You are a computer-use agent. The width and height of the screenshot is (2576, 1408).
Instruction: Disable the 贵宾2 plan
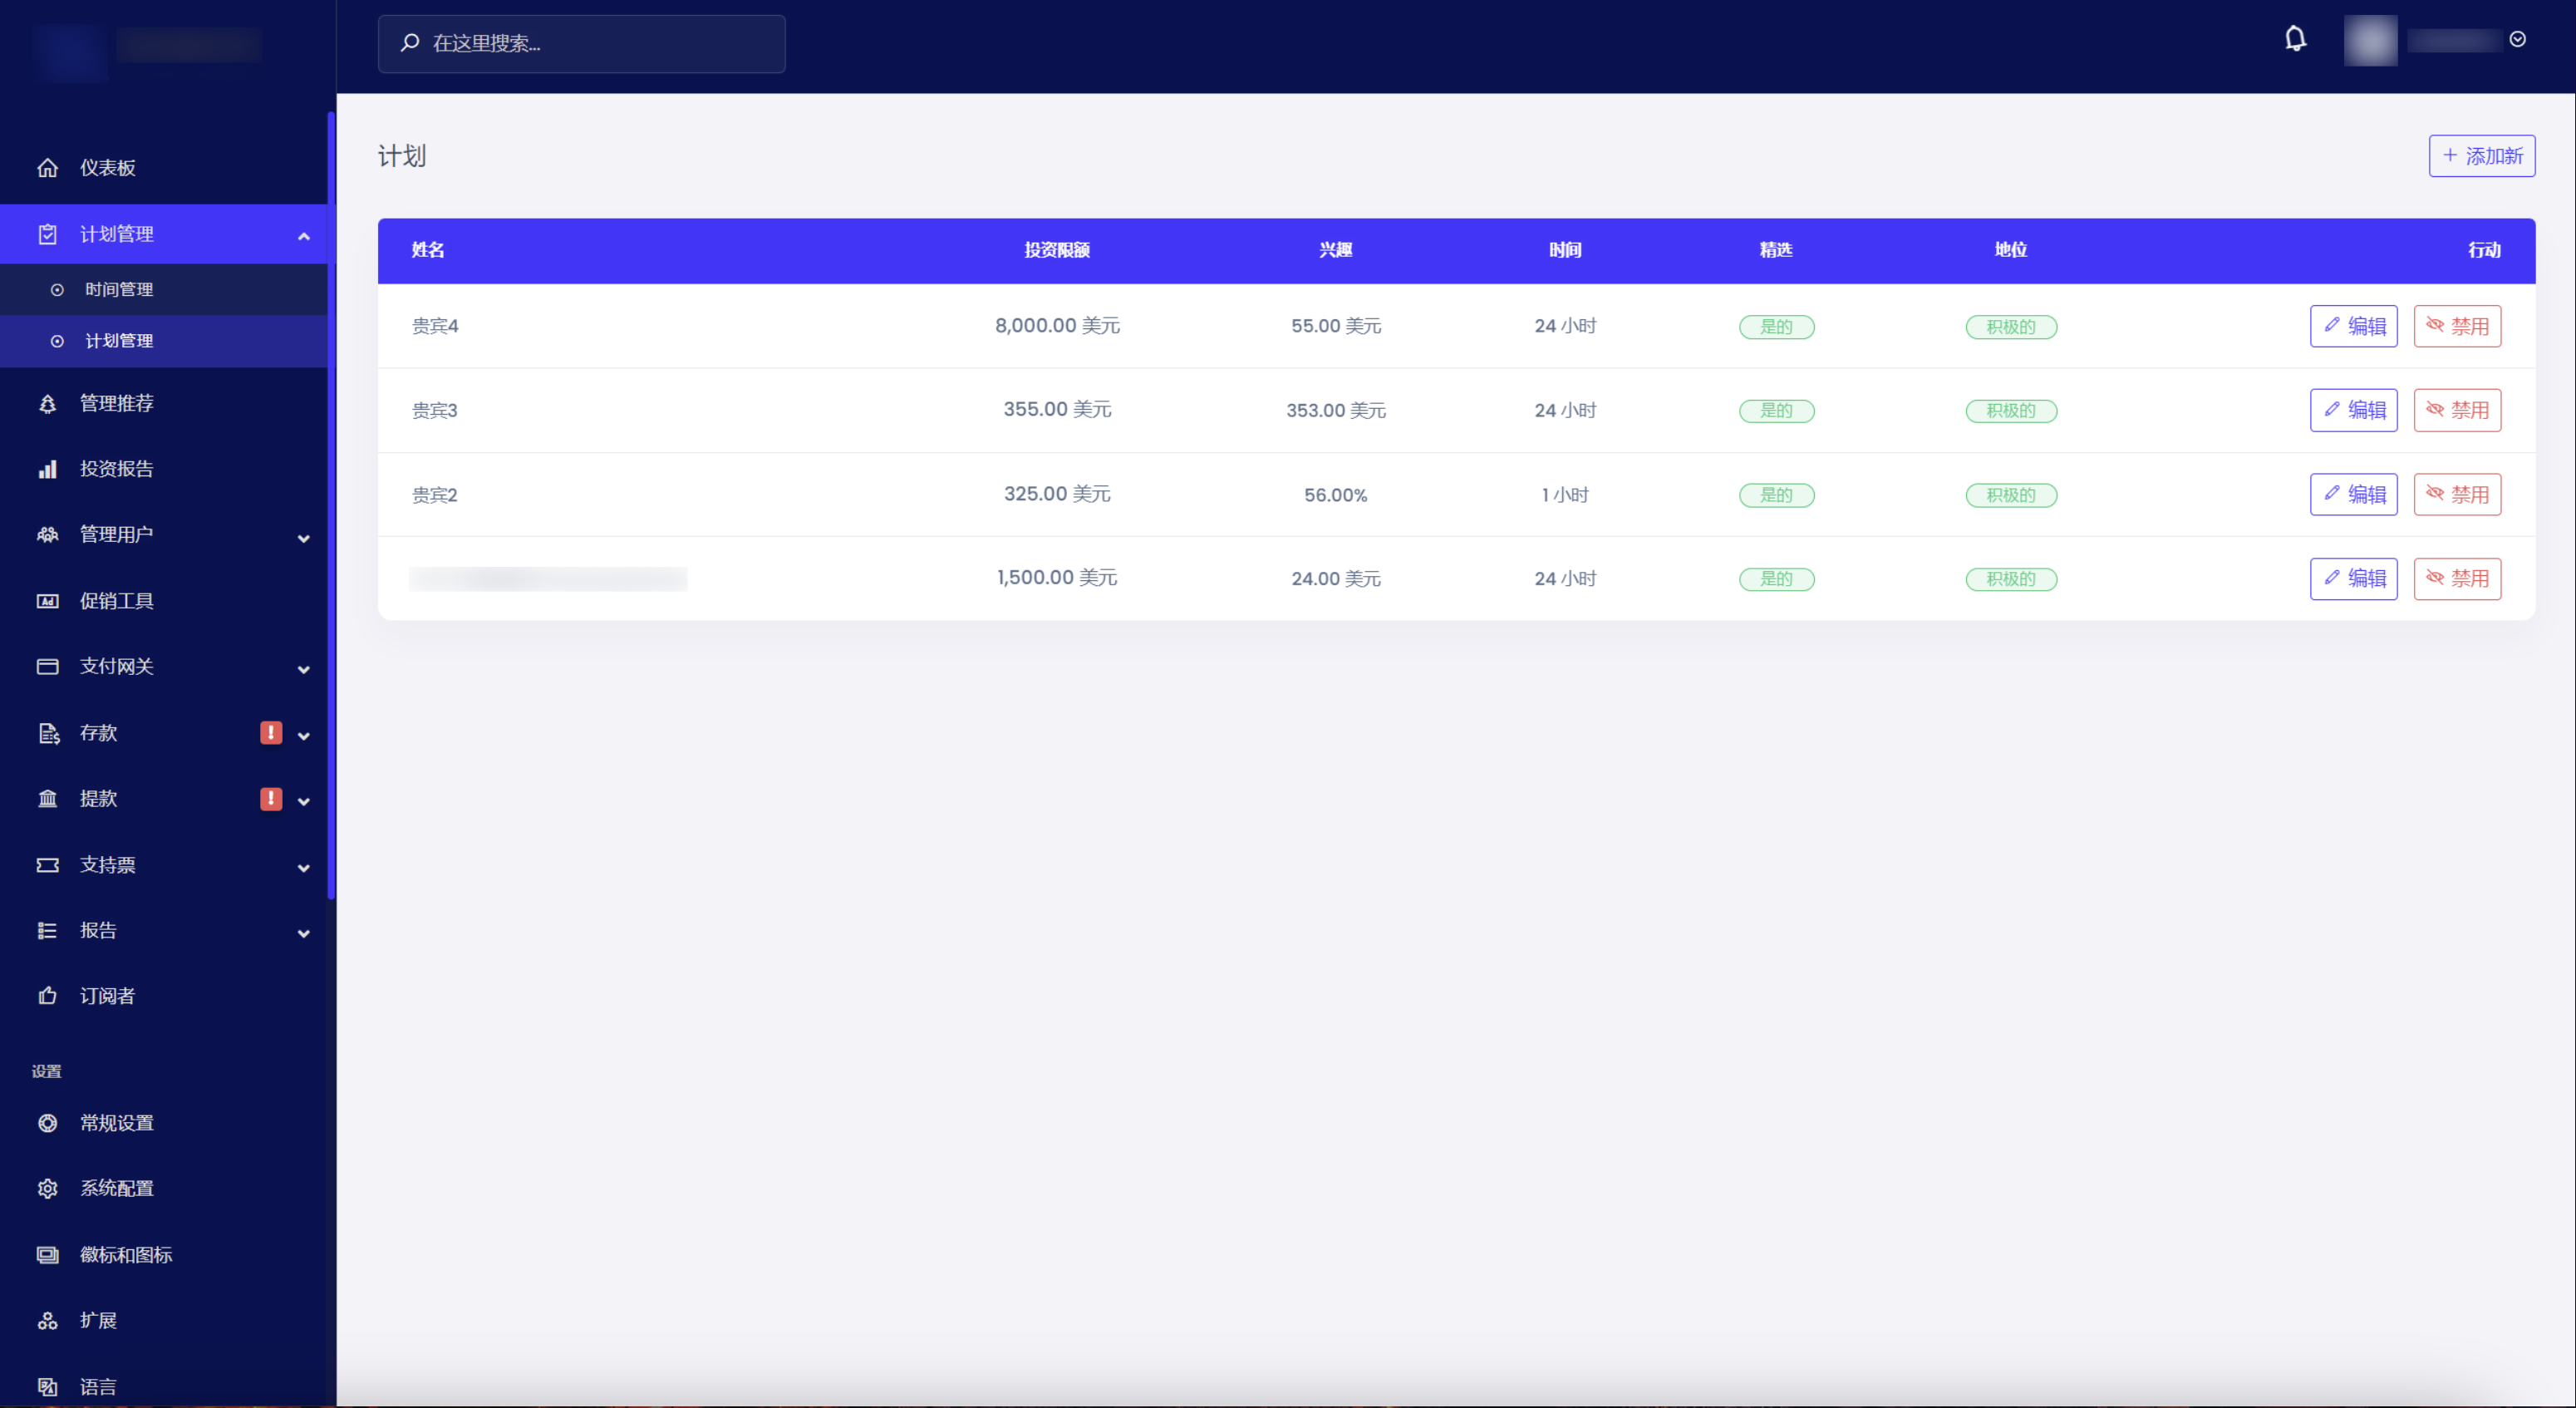click(x=2456, y=495)
